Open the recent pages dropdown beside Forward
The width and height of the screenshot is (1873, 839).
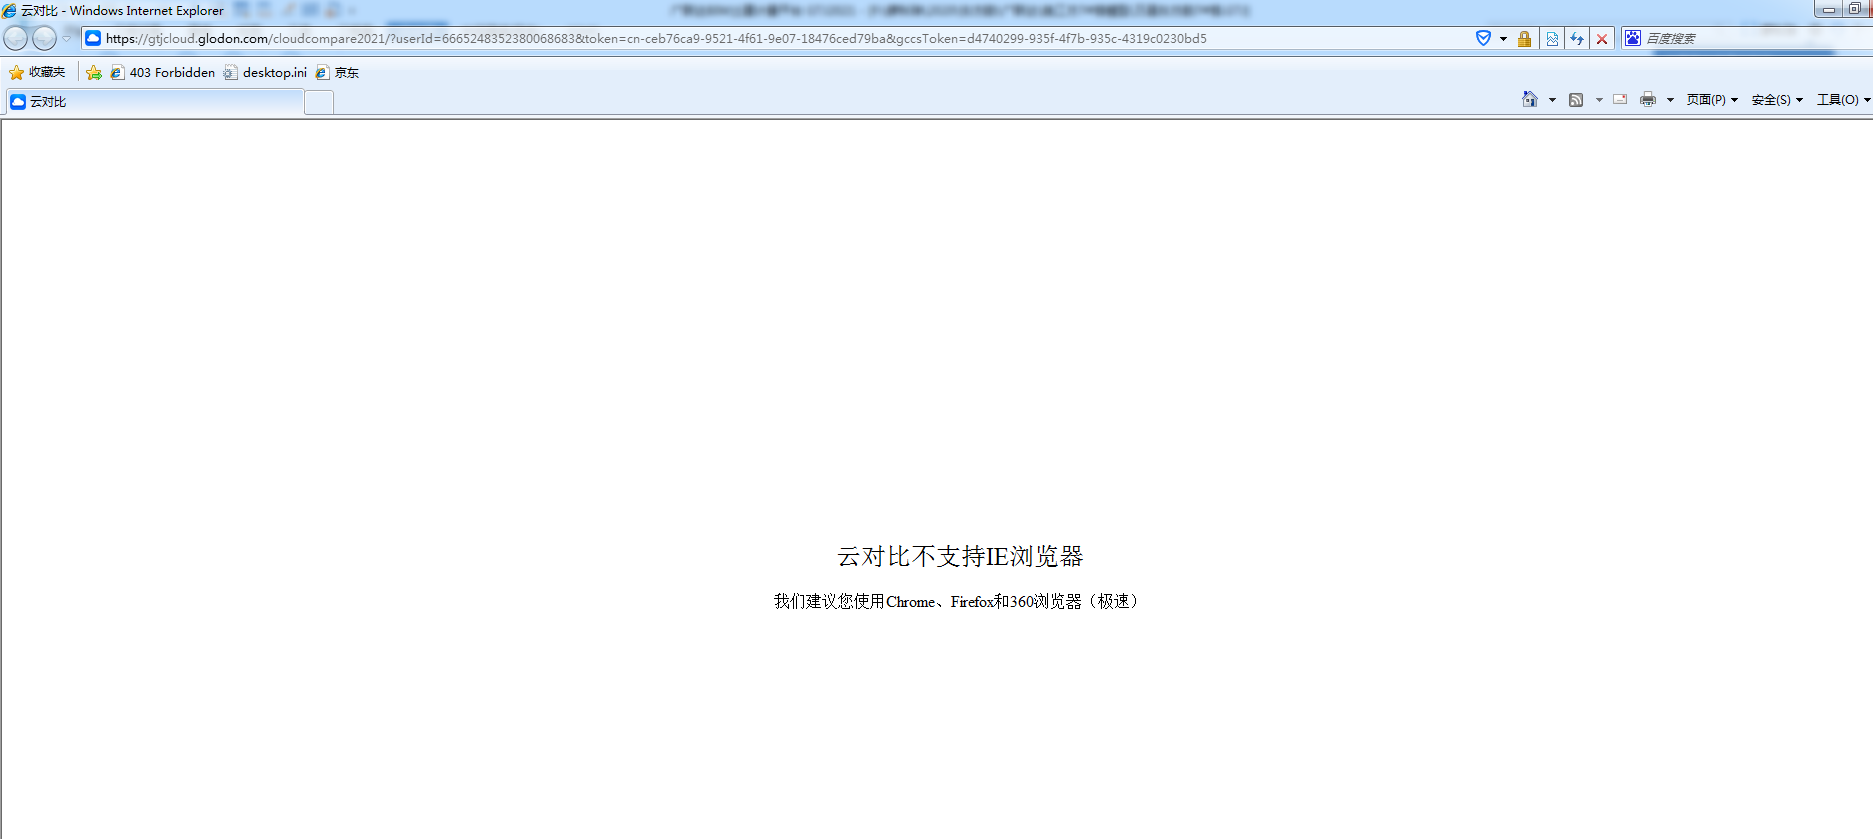pyautogui.click(x=67, y=38)
